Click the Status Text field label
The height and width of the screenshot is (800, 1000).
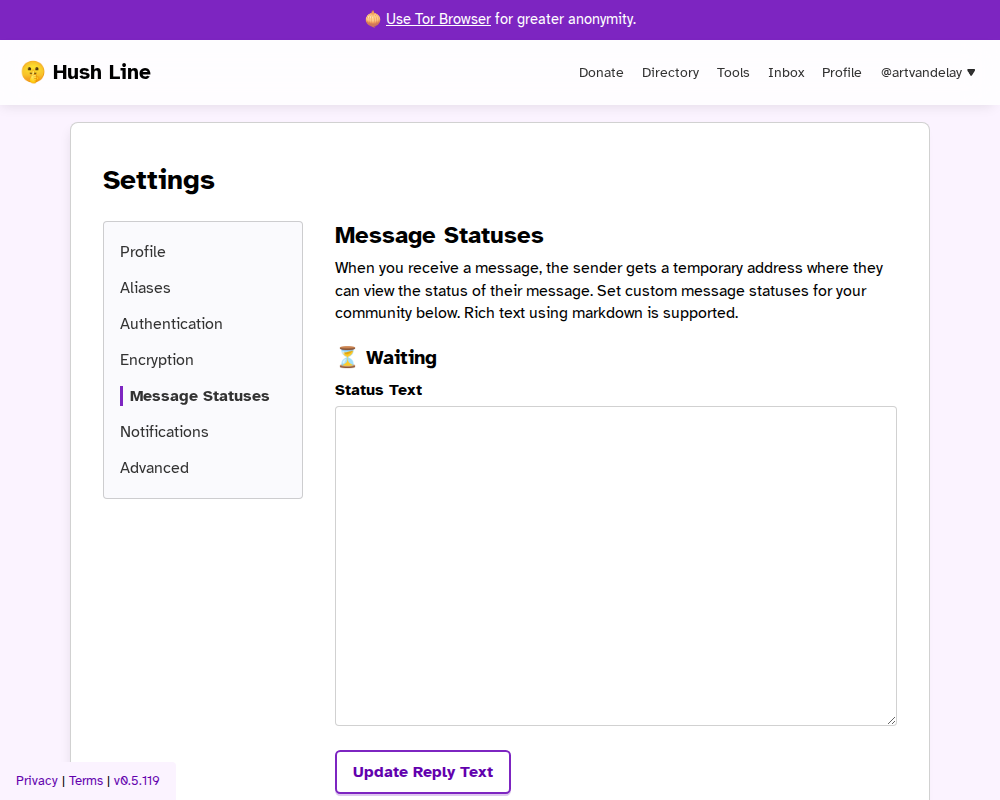[378, 390]
